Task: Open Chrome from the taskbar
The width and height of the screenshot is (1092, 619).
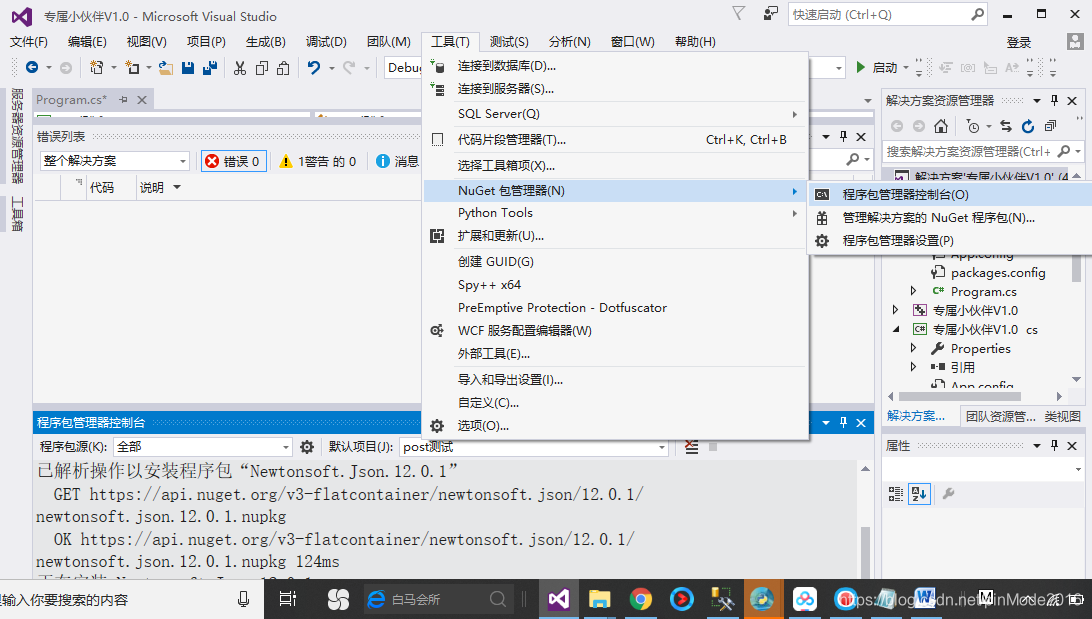Action: (641, 599)
